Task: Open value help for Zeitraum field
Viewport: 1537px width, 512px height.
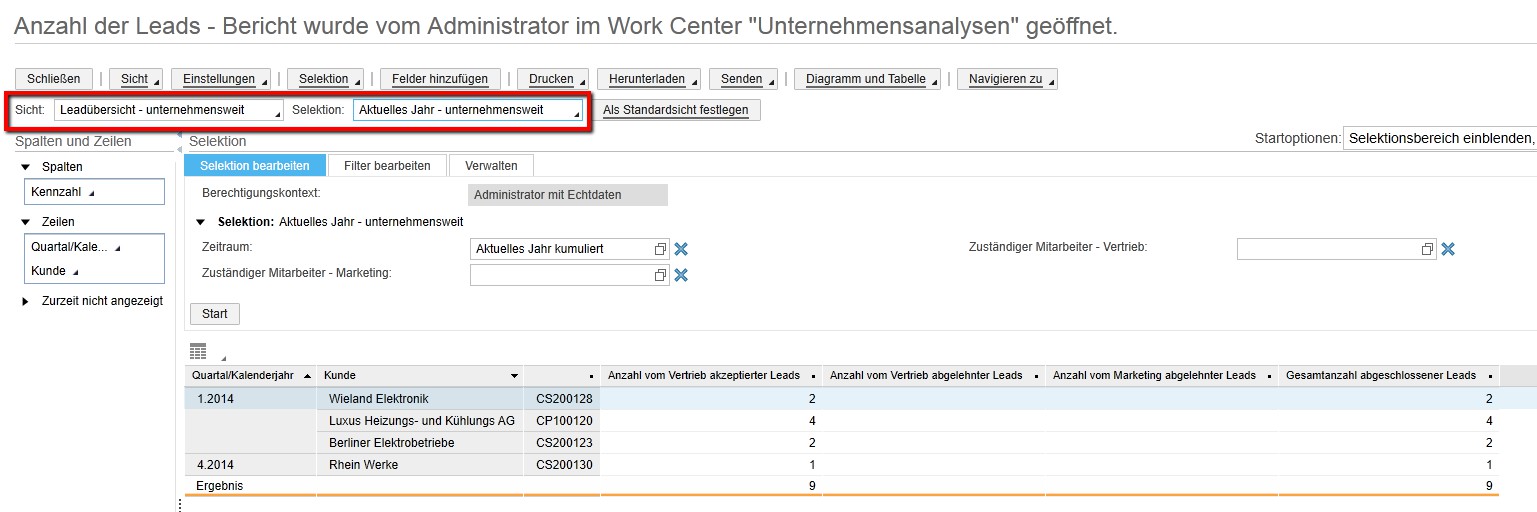Action: [x=660, y=249]
